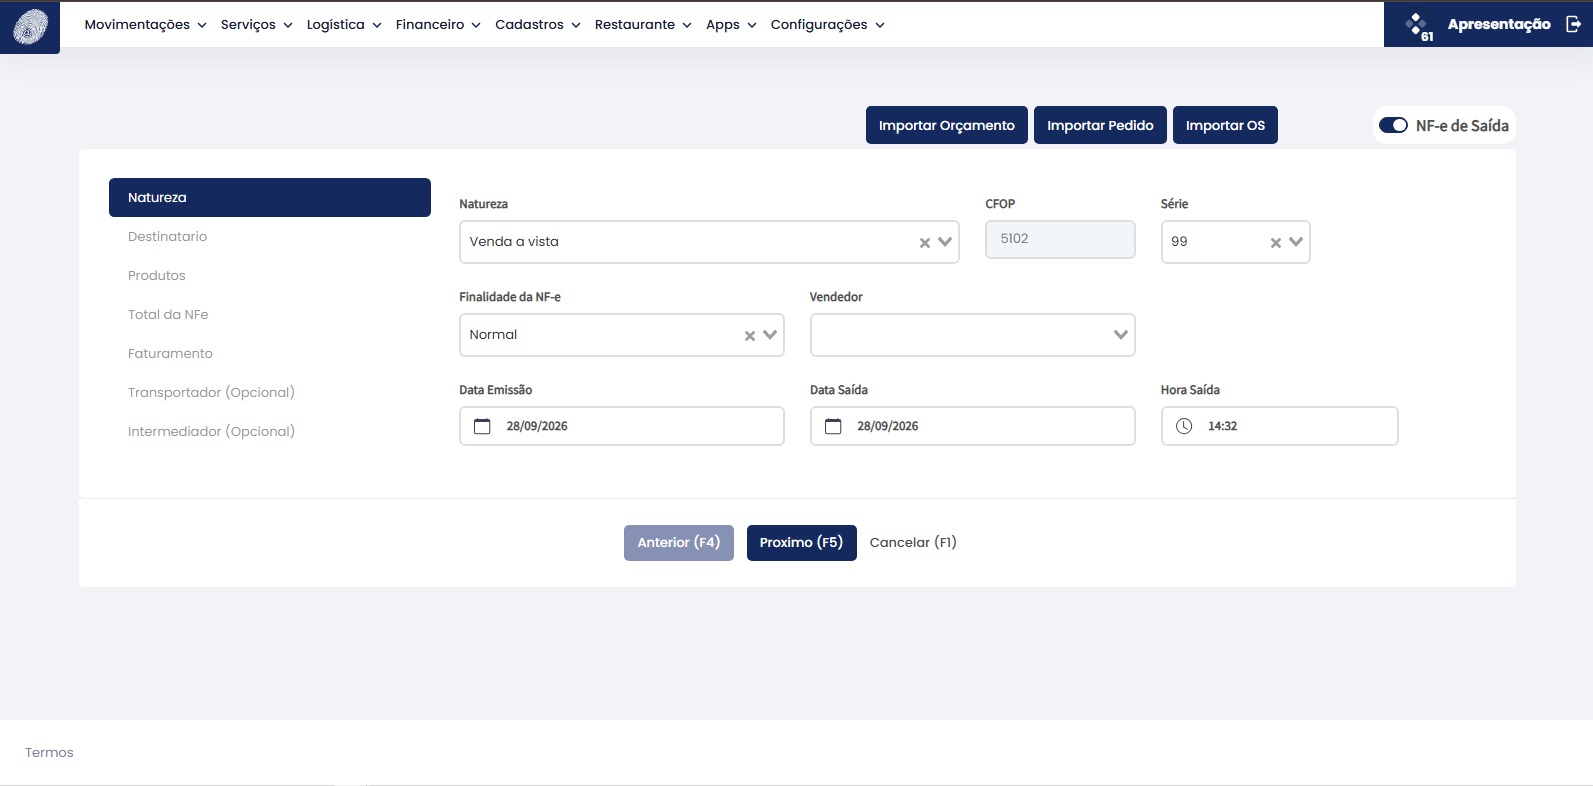Clear the Finalidade da NF-e X icon
Screen dimensions: 1593x786
coord(750,336)
